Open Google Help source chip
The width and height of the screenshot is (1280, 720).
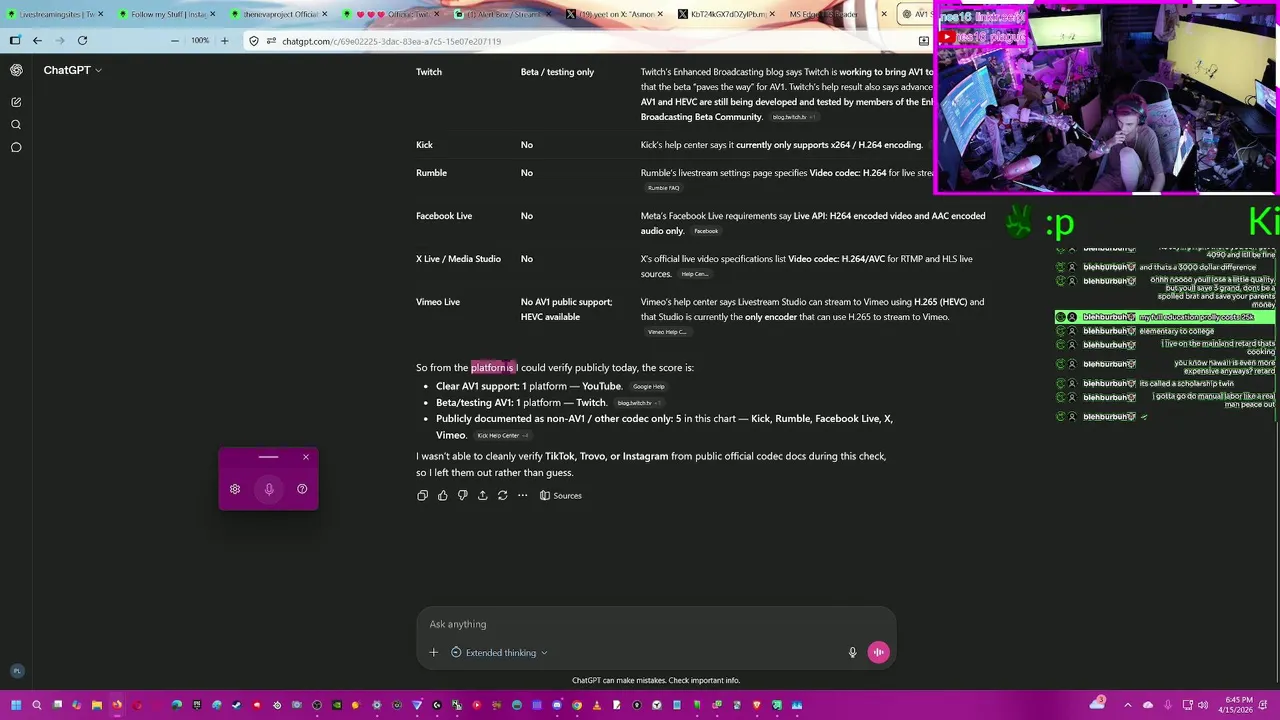click(648, 387)
